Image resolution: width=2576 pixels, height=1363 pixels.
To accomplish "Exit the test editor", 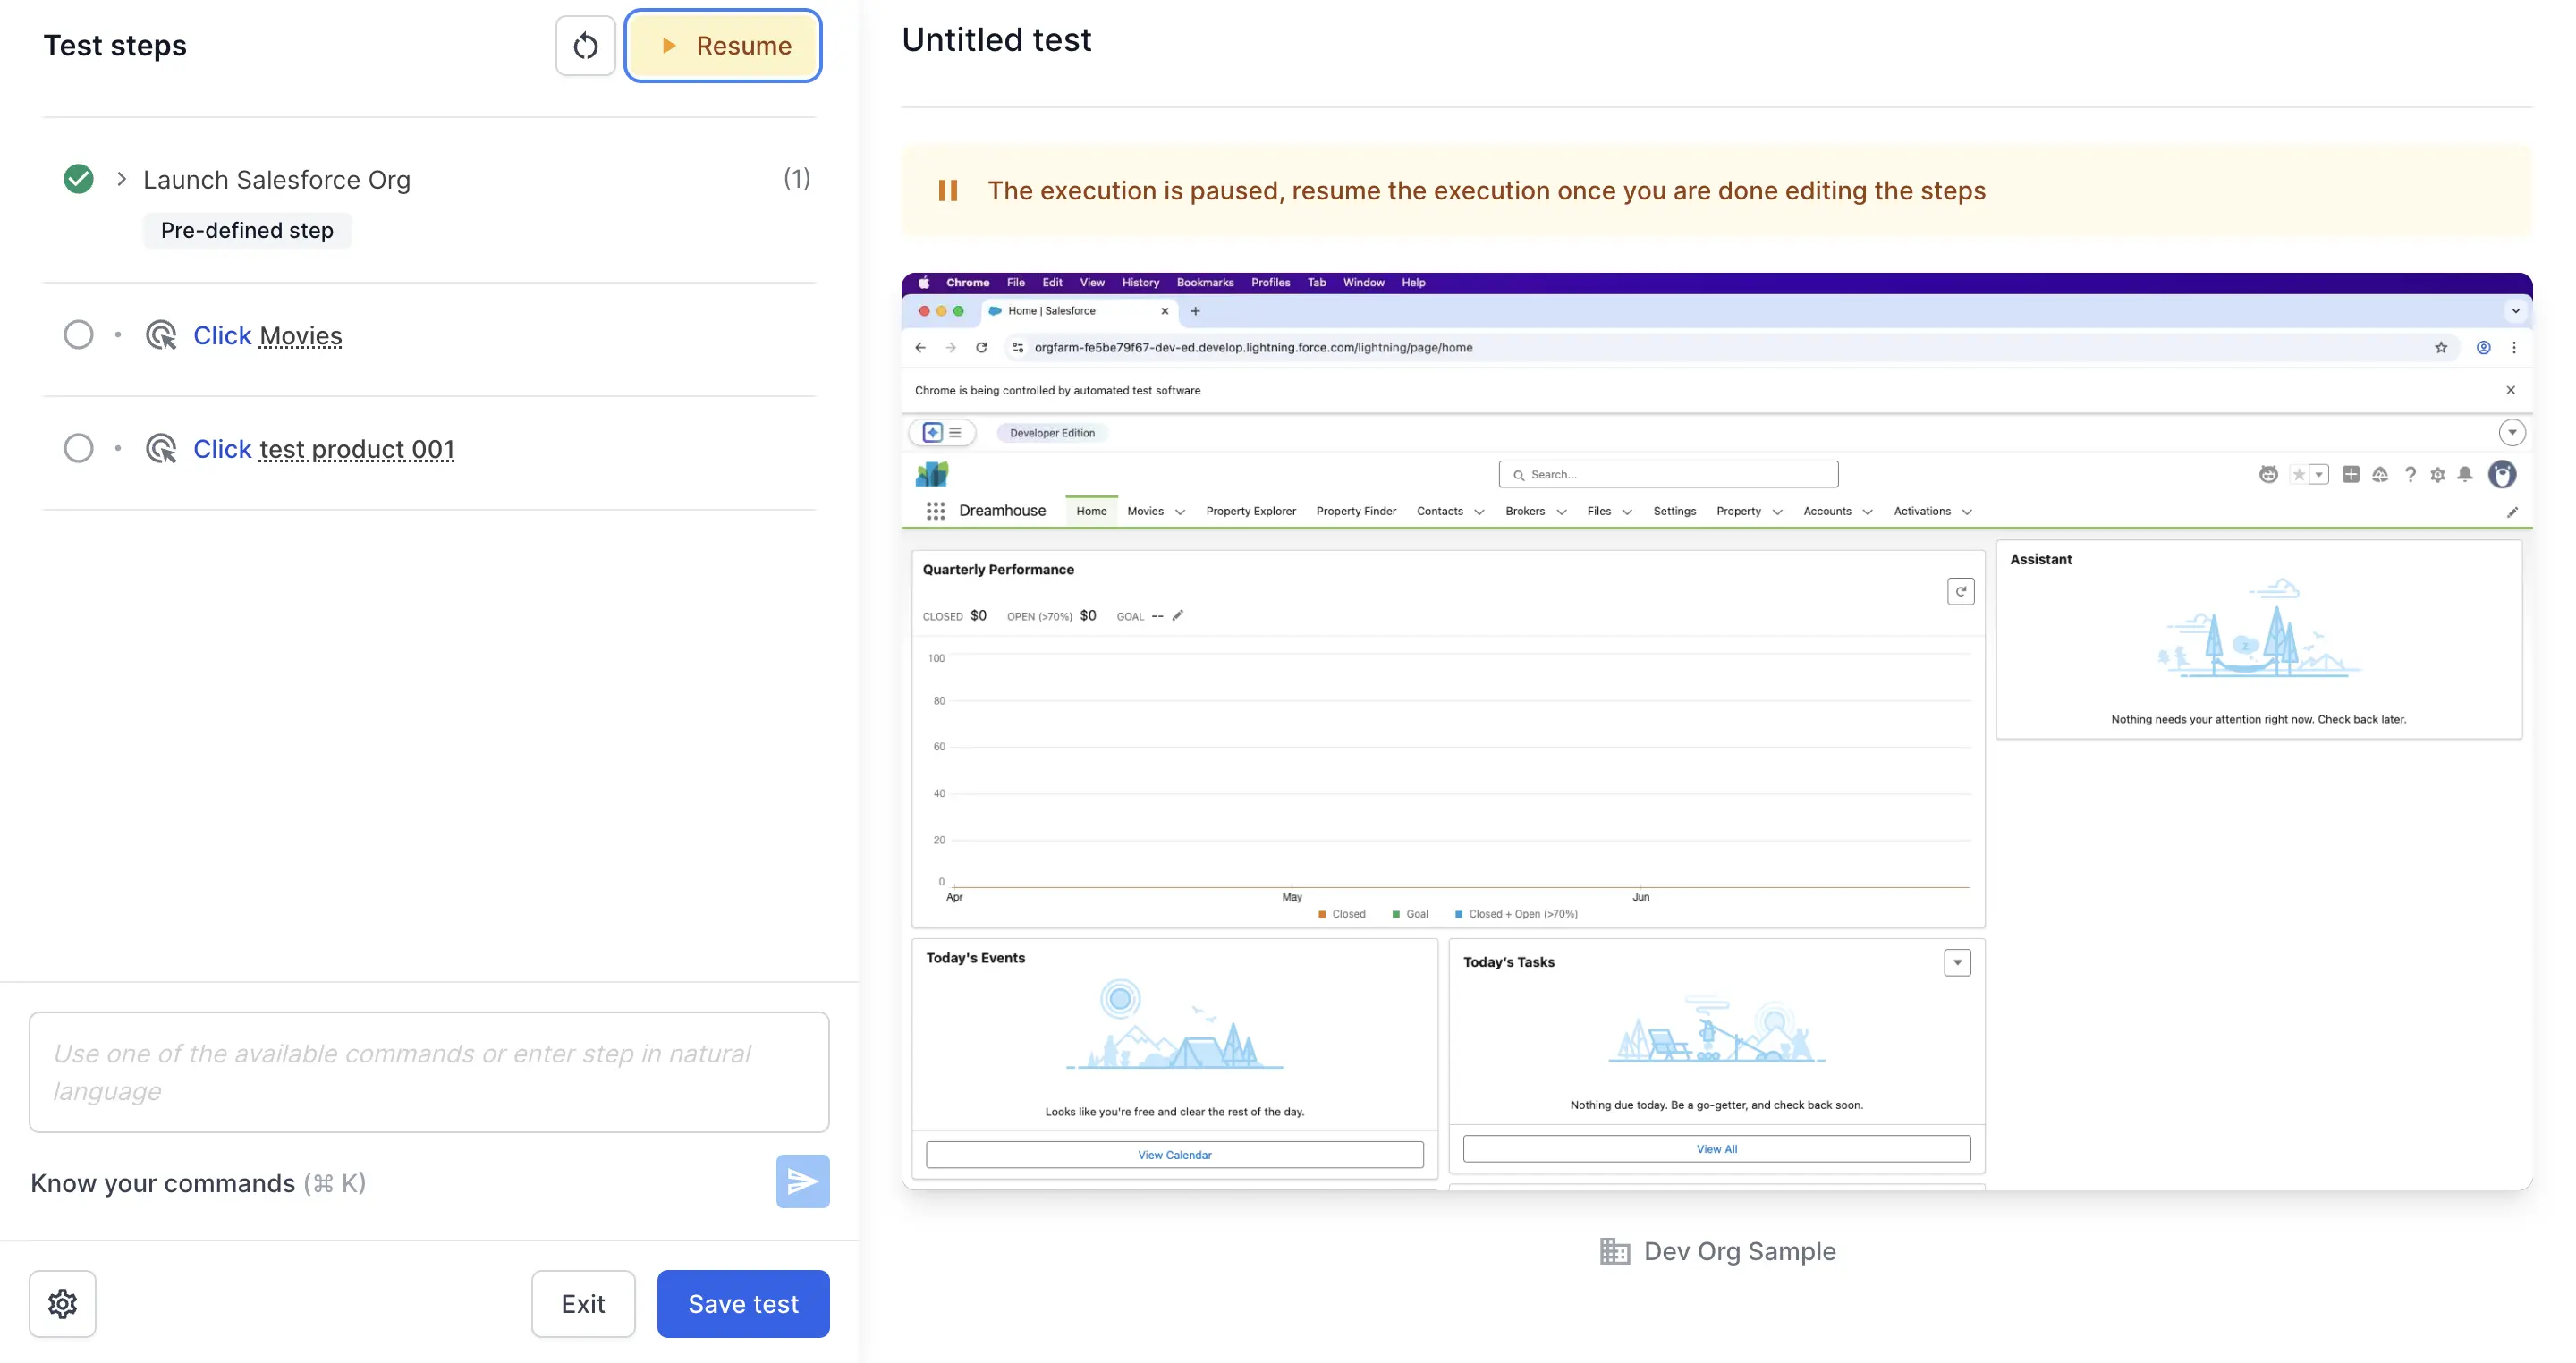I will [x=583, y=1304].
